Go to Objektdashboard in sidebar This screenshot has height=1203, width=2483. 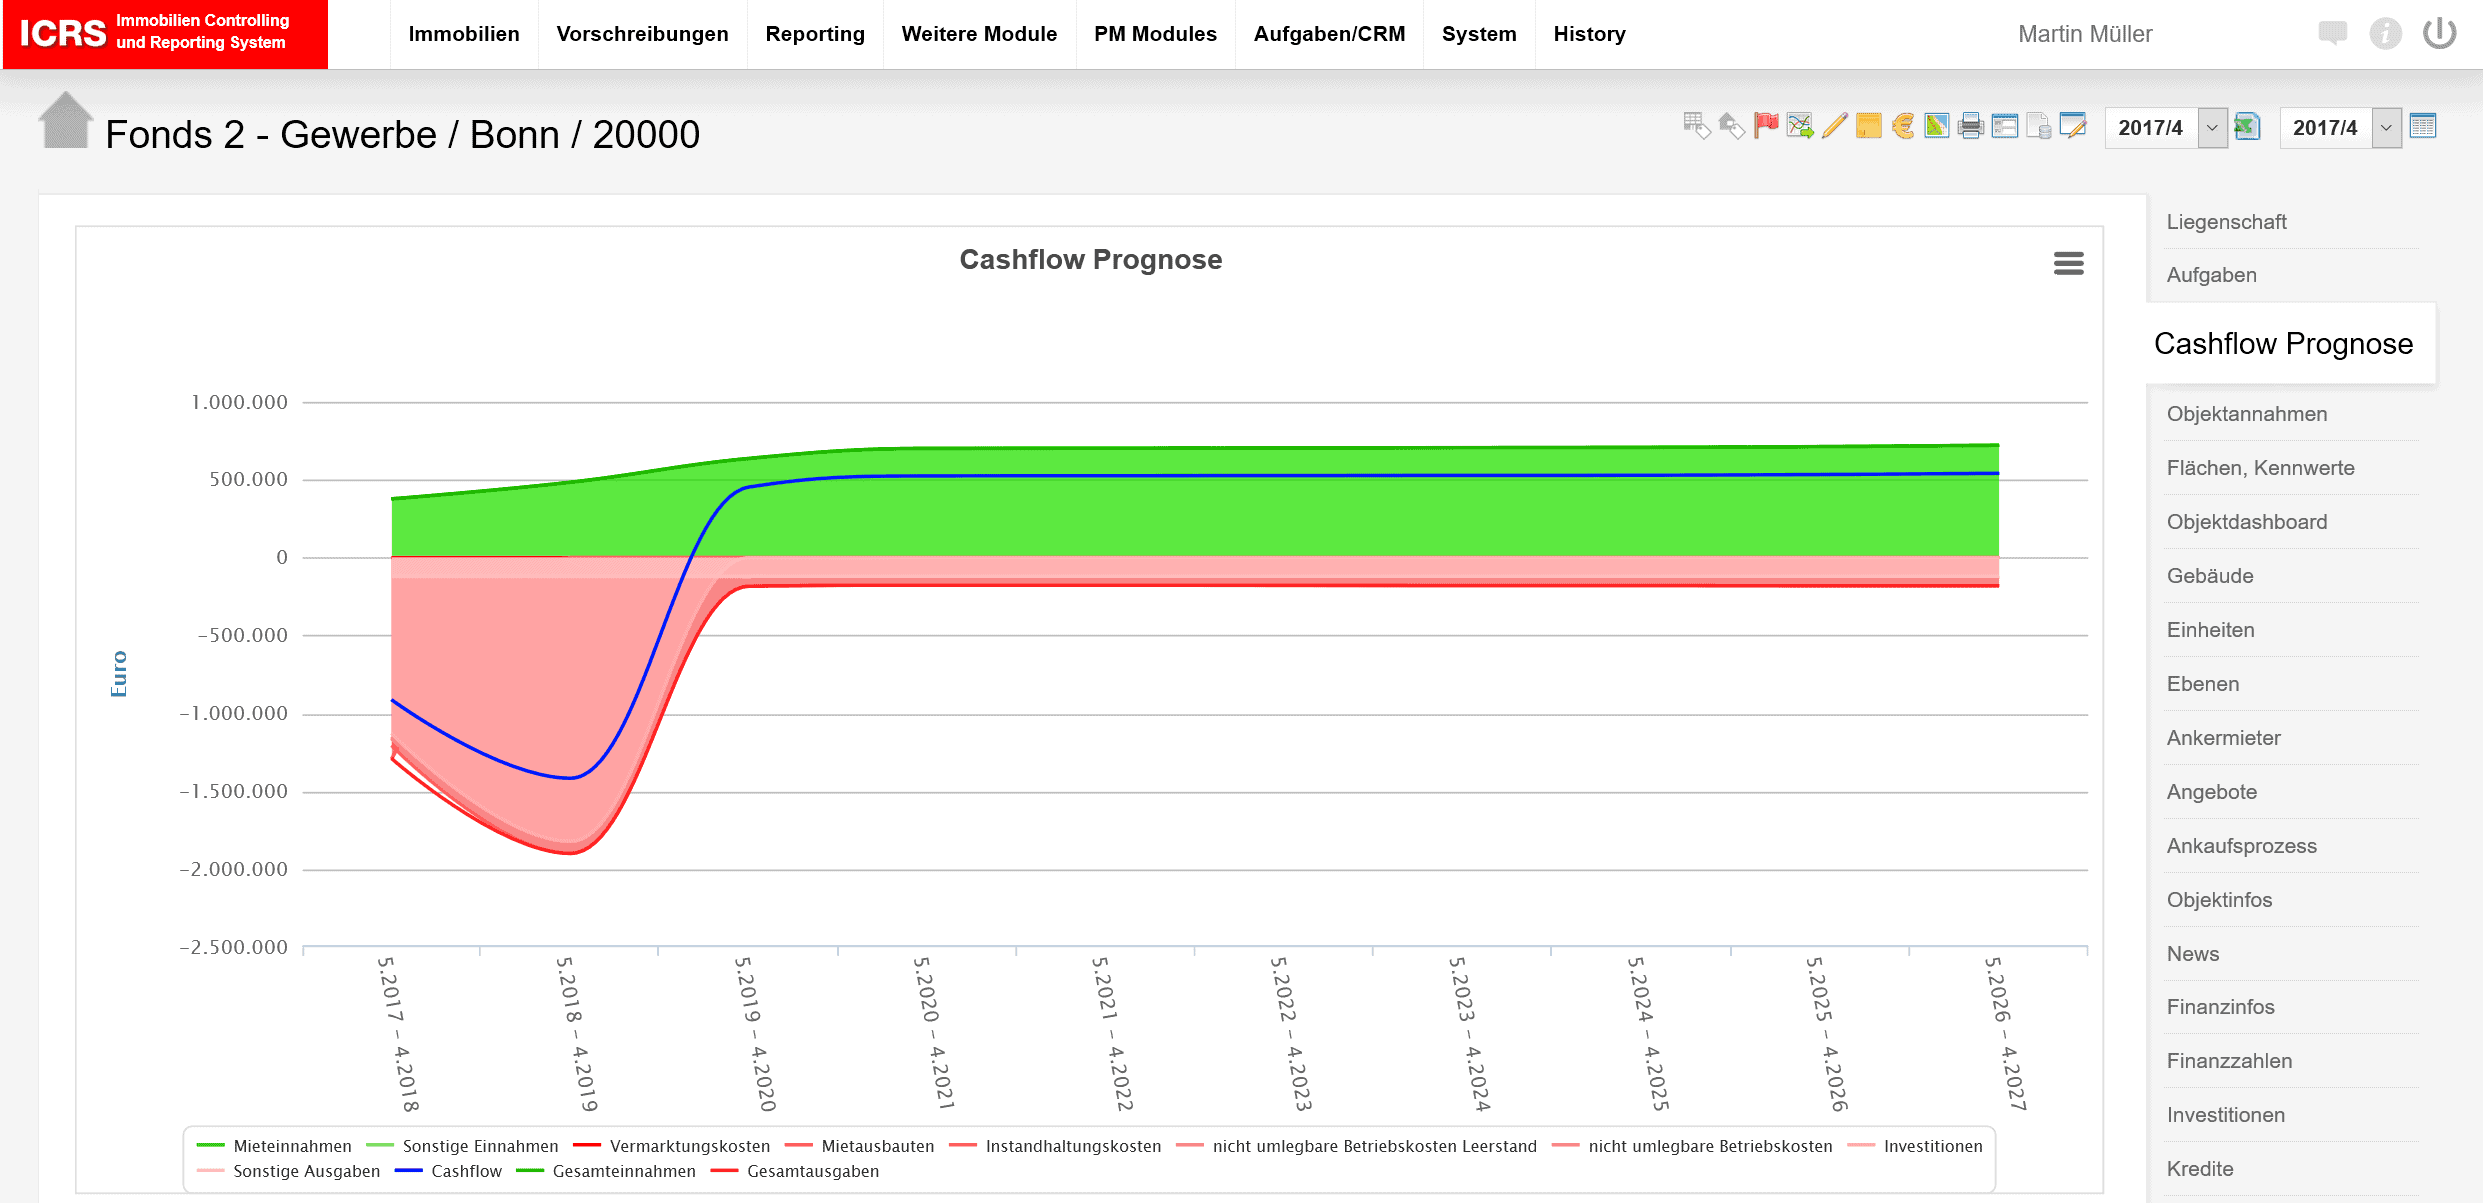pyautogui.click(x=2246, y=522)
